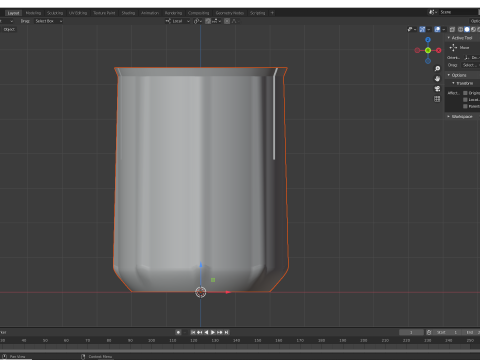
Task: Click the Scene name field
Action: [458, 12]
